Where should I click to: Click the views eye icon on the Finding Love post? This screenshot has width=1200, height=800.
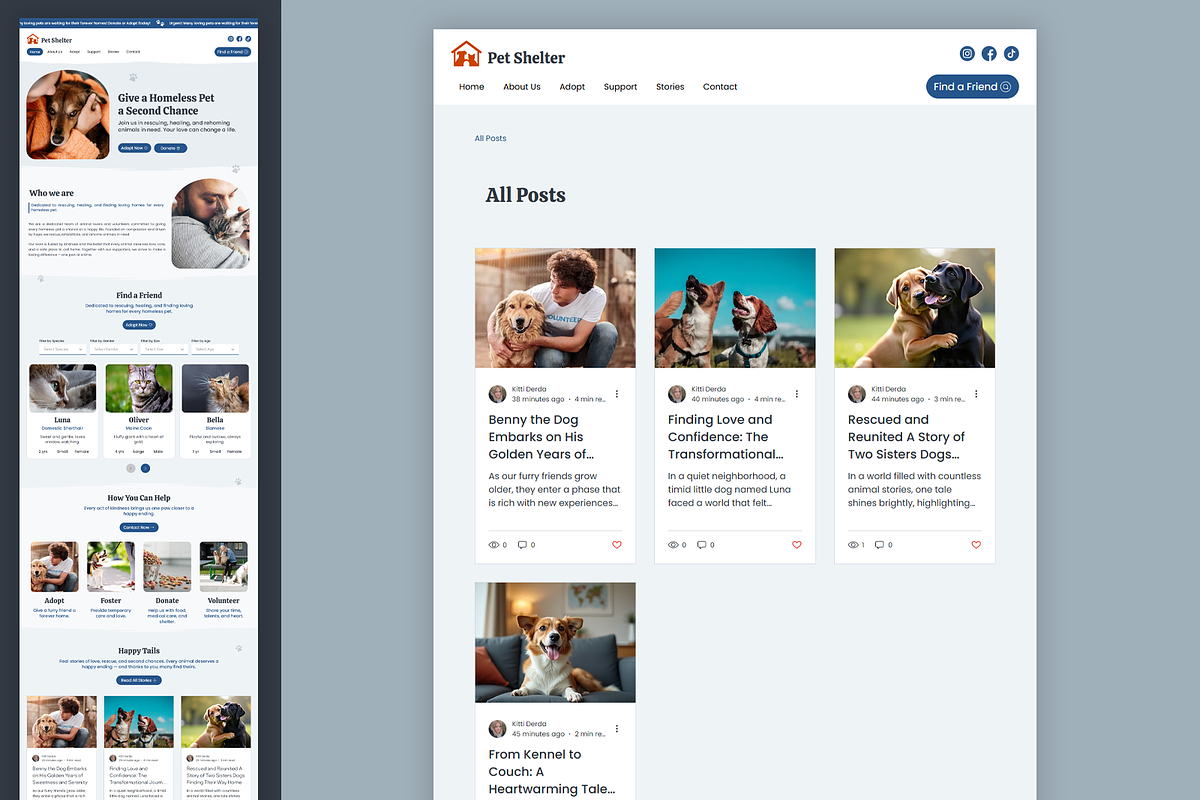pyautogui.click(x=673, y=545)
